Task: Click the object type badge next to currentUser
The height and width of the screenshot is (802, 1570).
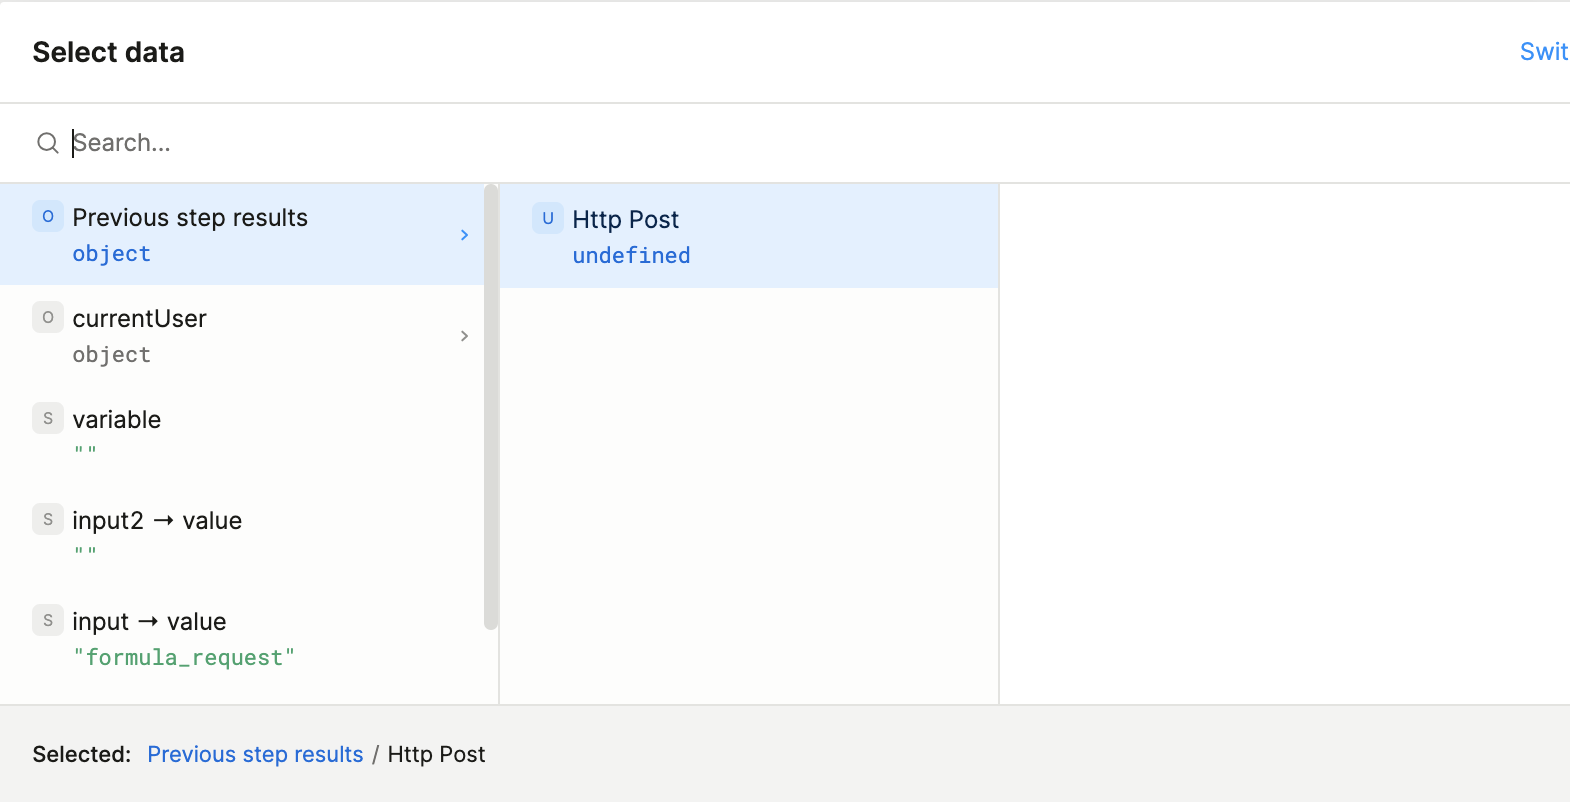Action: pos(48,318)
